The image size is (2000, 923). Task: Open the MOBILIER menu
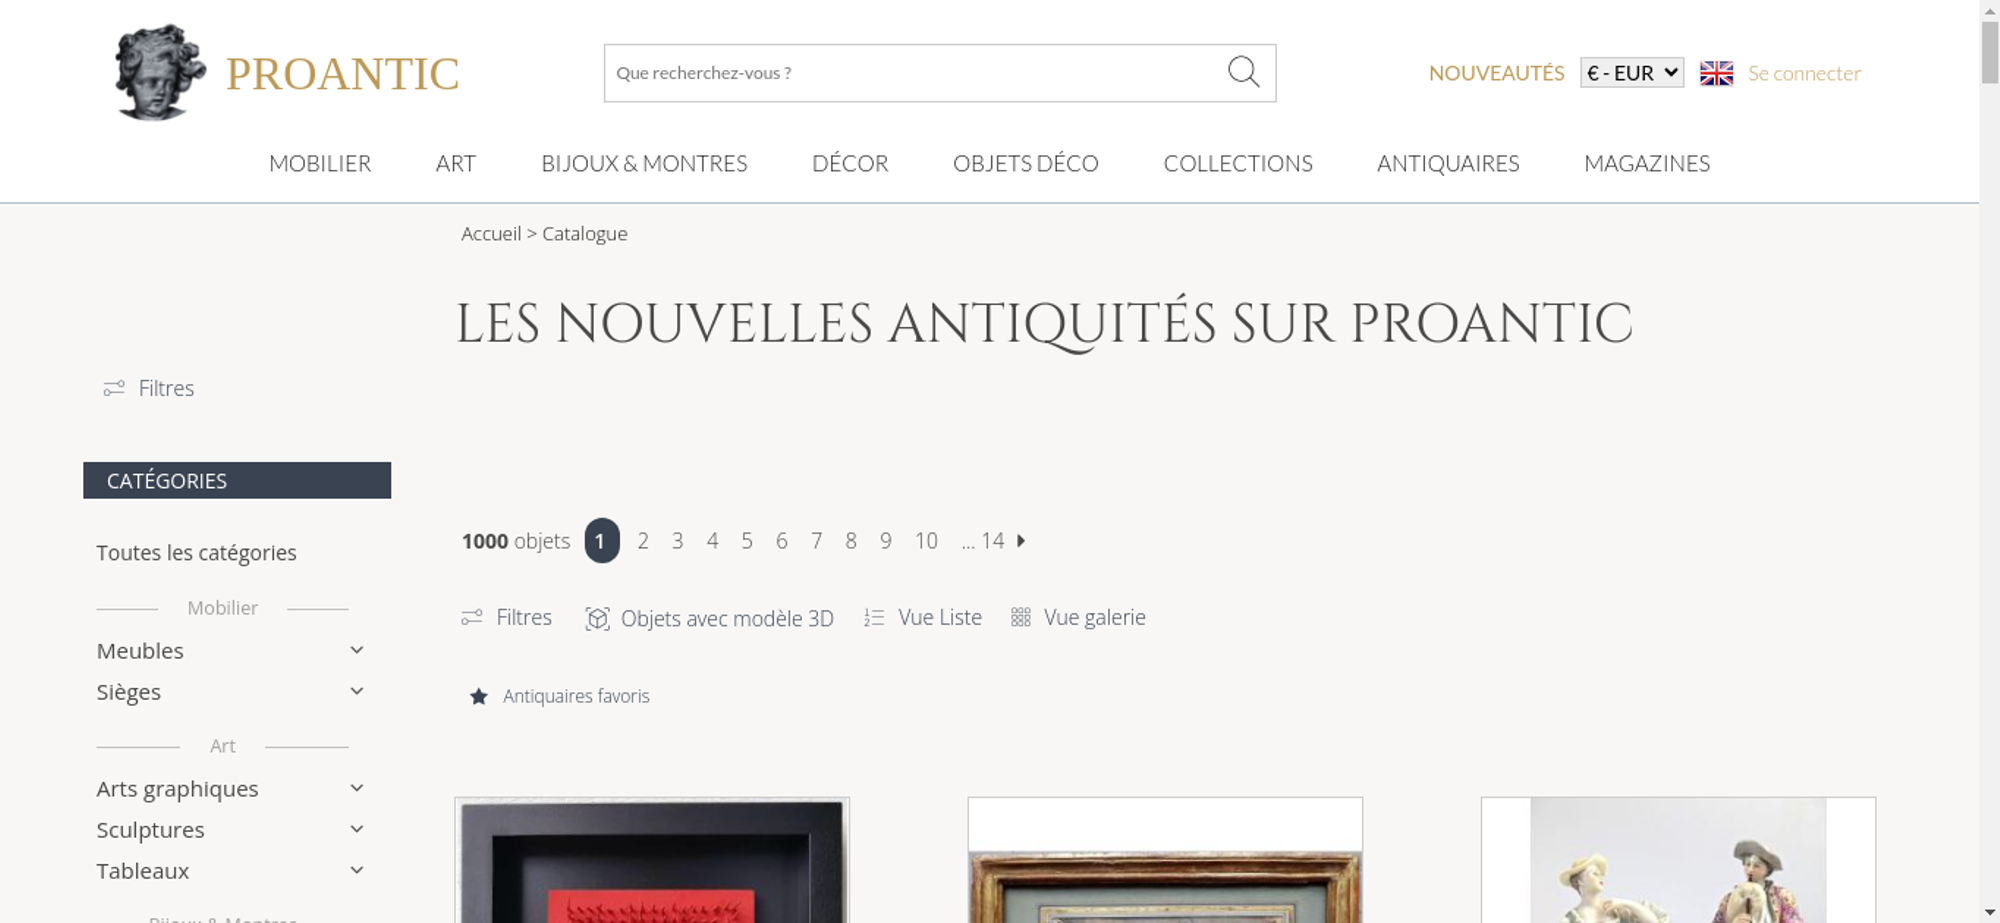pos(320,163)
